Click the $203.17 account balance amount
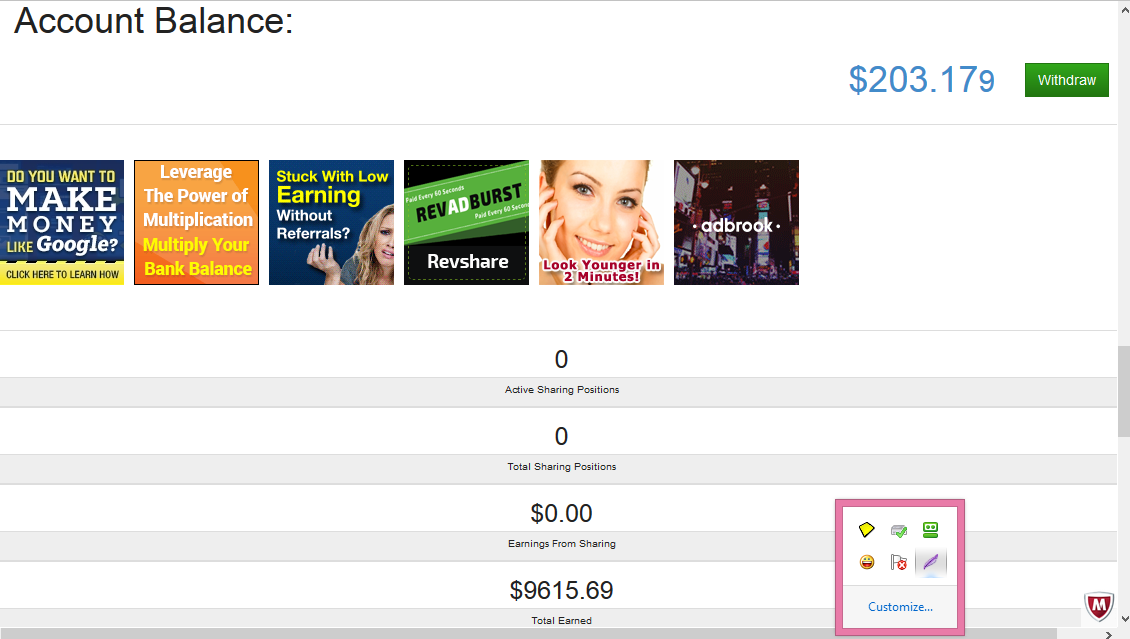This screenshot has height=639, width=1130. (x=921, y=80)
